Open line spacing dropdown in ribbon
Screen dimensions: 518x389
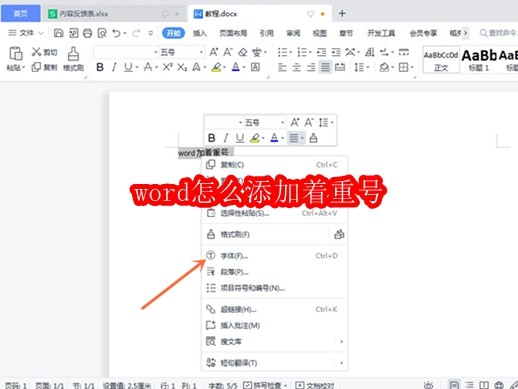(x=368, y=67)
